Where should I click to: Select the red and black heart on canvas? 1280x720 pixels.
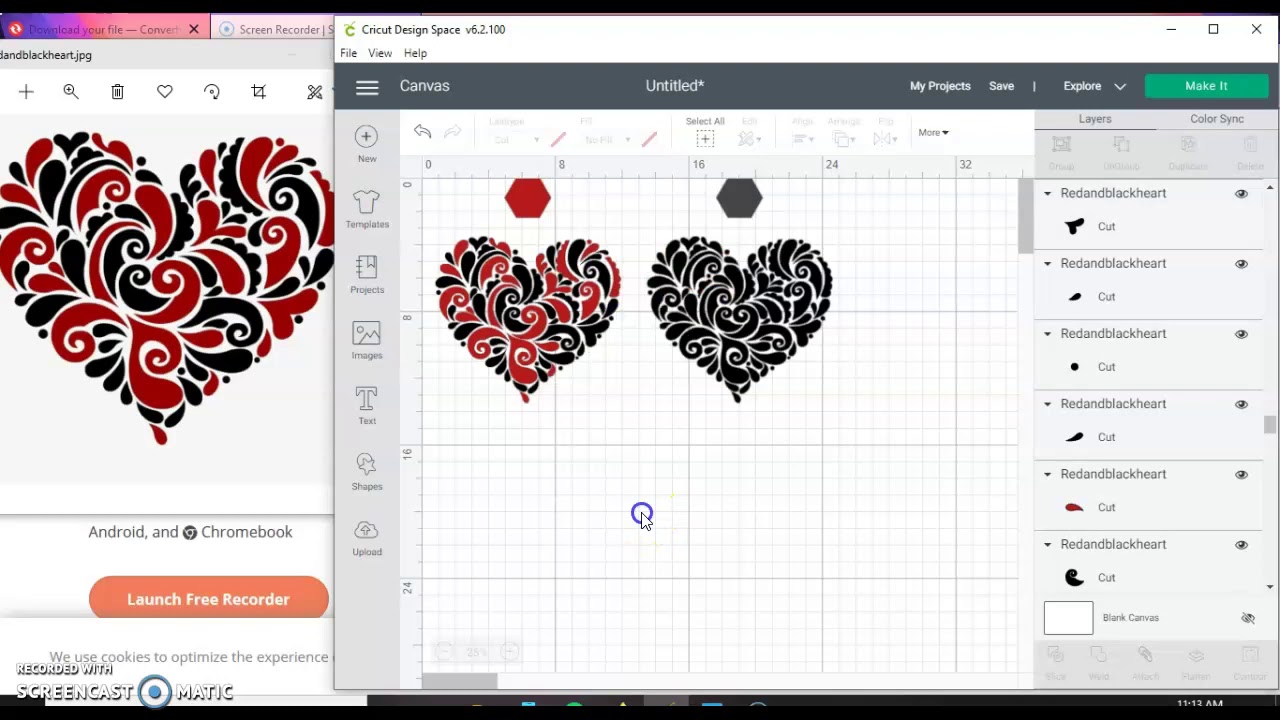527,318
